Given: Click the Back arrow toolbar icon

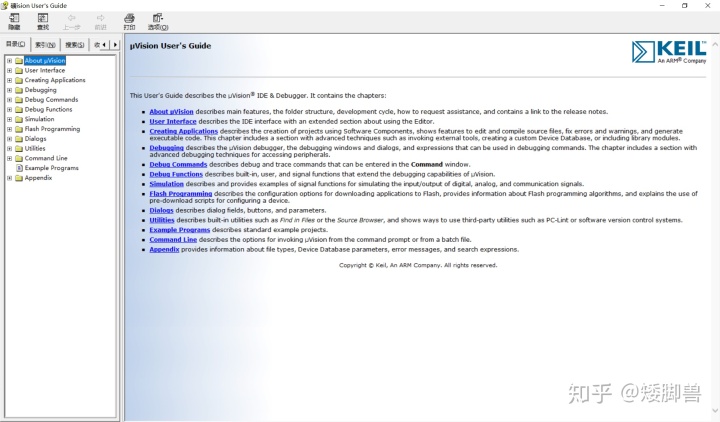Looking at the screenshot, I should coord(71,18).
